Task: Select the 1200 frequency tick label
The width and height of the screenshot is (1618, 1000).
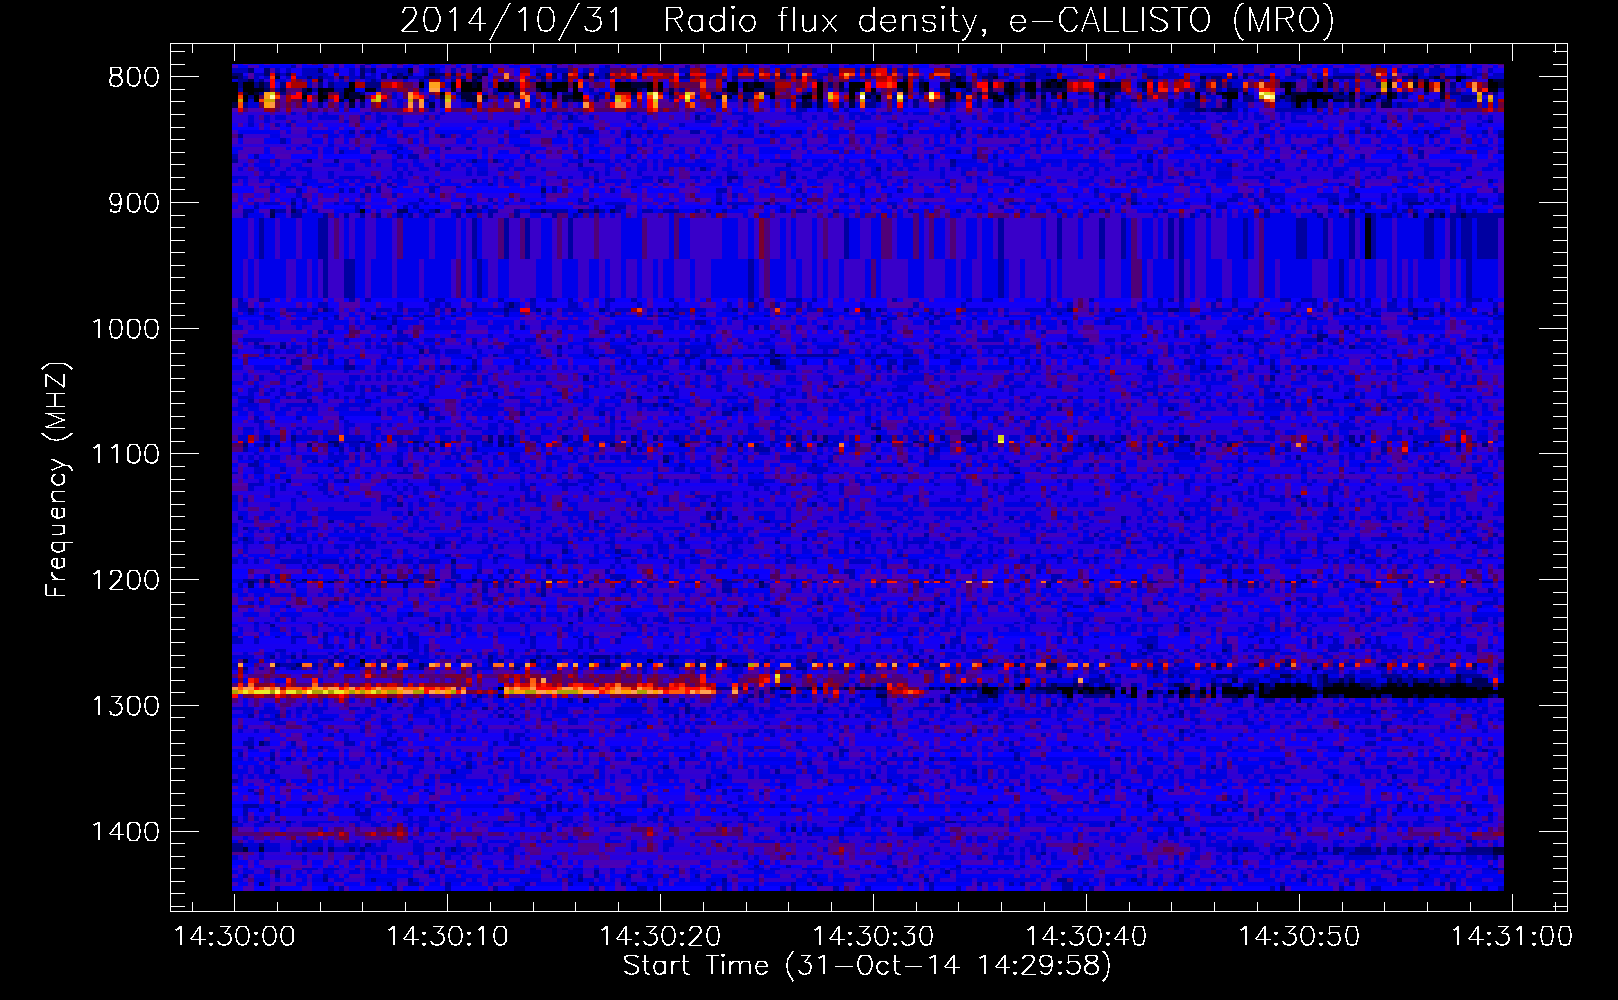Action: tap(125, 580)
